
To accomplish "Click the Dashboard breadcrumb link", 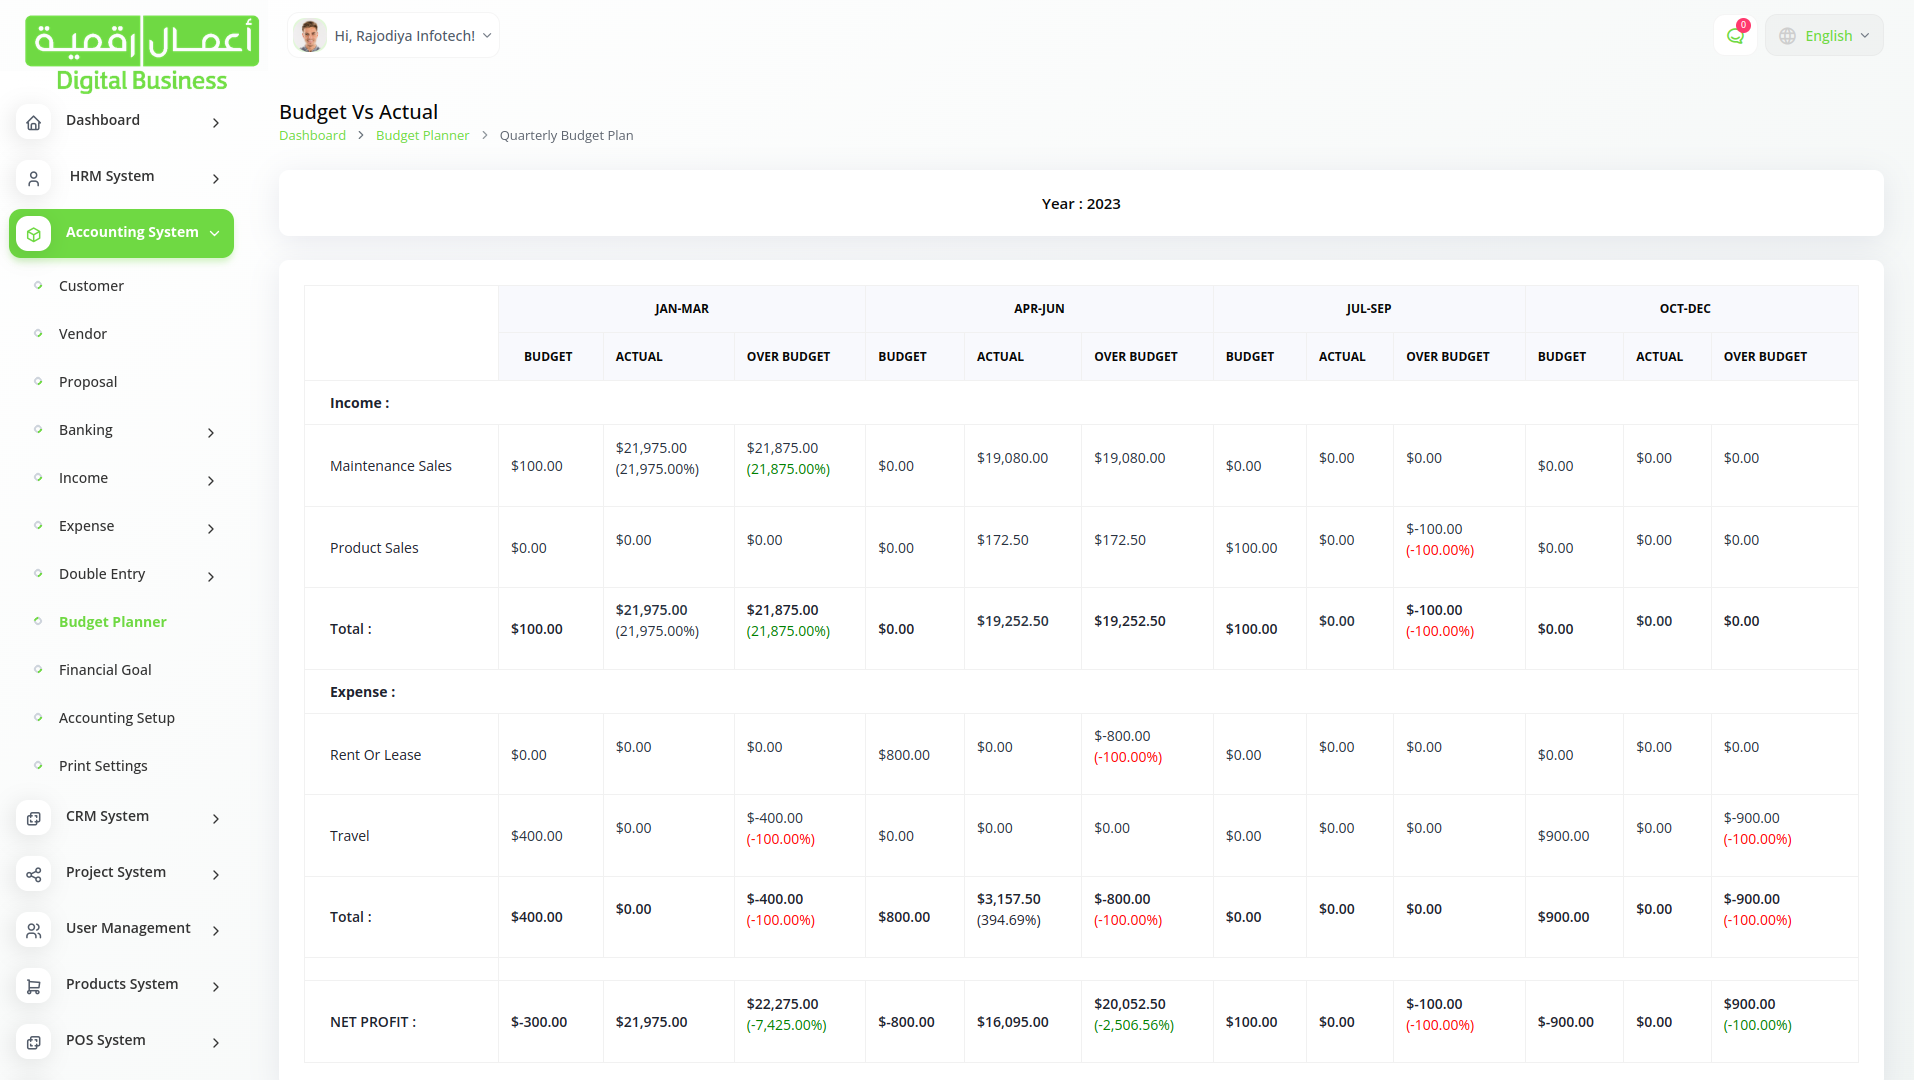I will pyautogui.click(x=312, y=136).
